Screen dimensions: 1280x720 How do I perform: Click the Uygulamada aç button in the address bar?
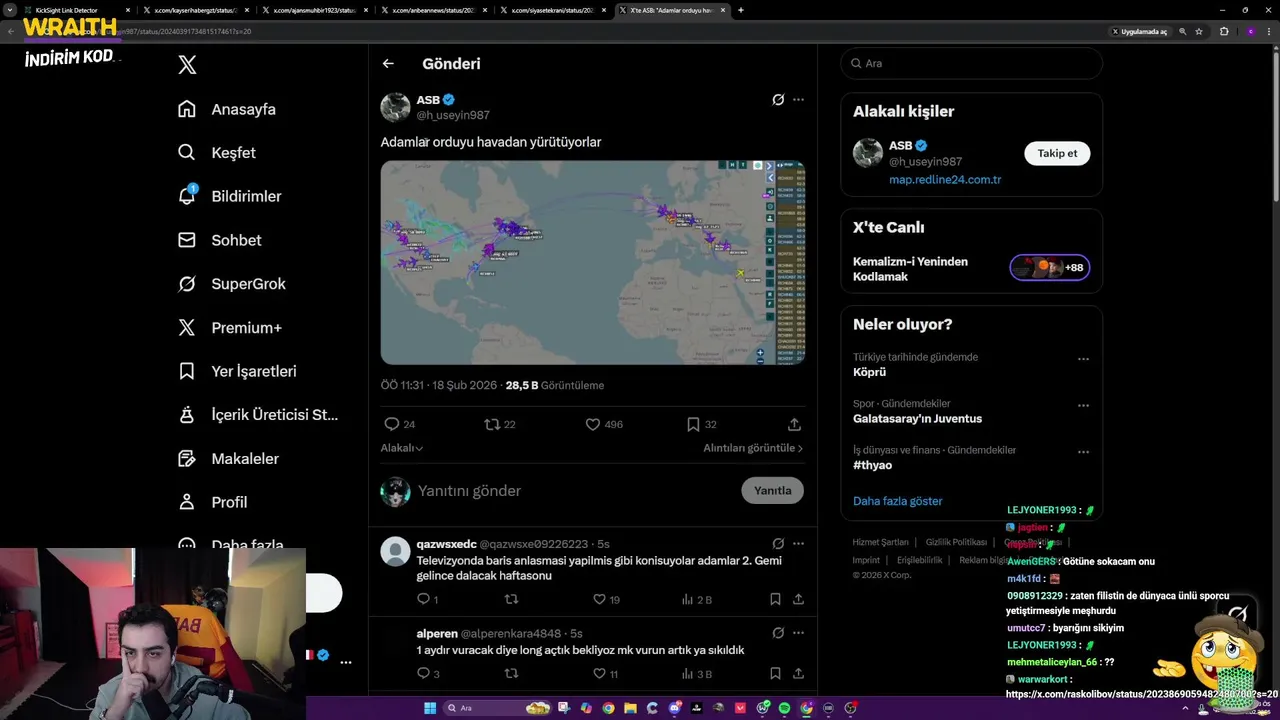point(1140,31)
